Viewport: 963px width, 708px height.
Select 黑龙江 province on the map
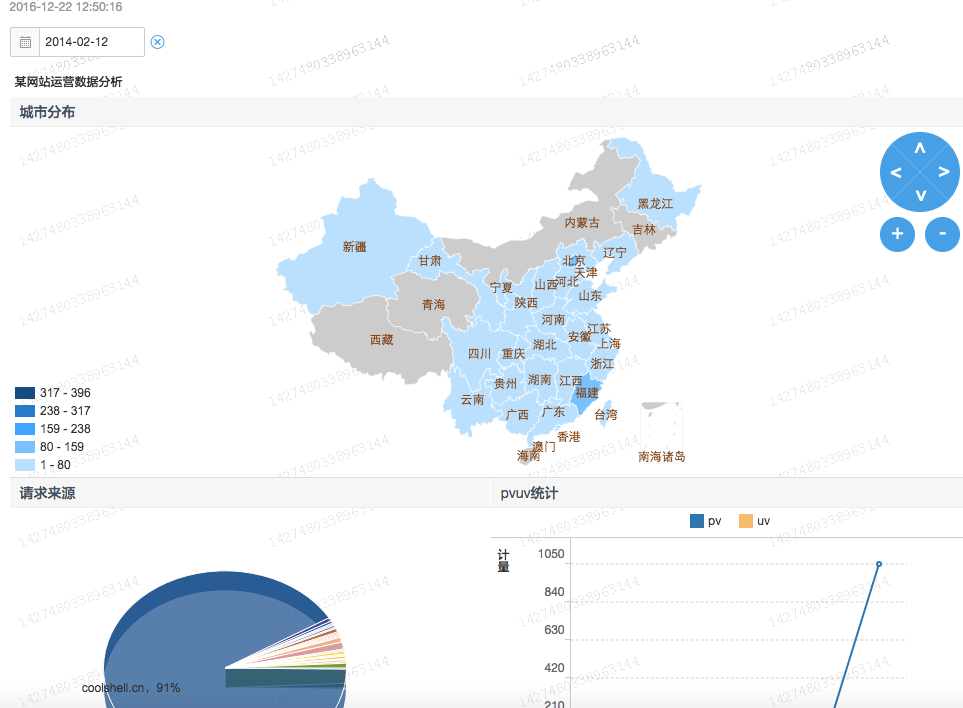point(655,204)
